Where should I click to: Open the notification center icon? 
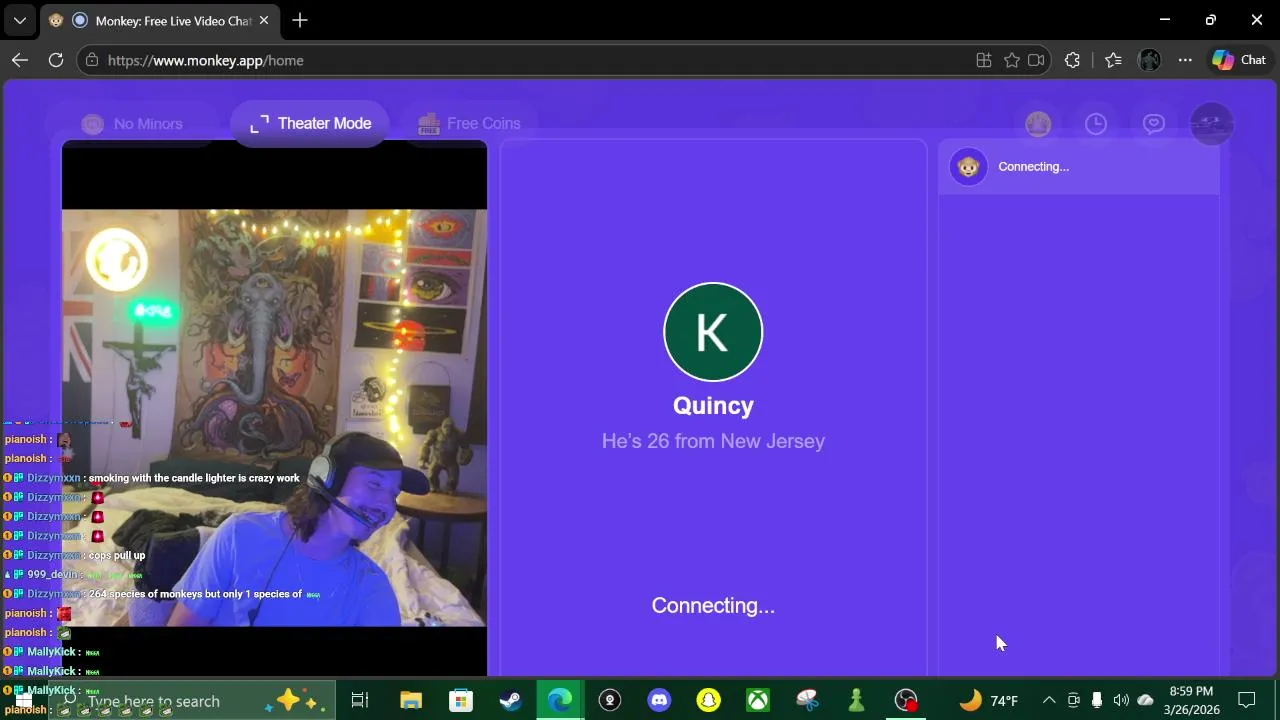(1247, 701)
